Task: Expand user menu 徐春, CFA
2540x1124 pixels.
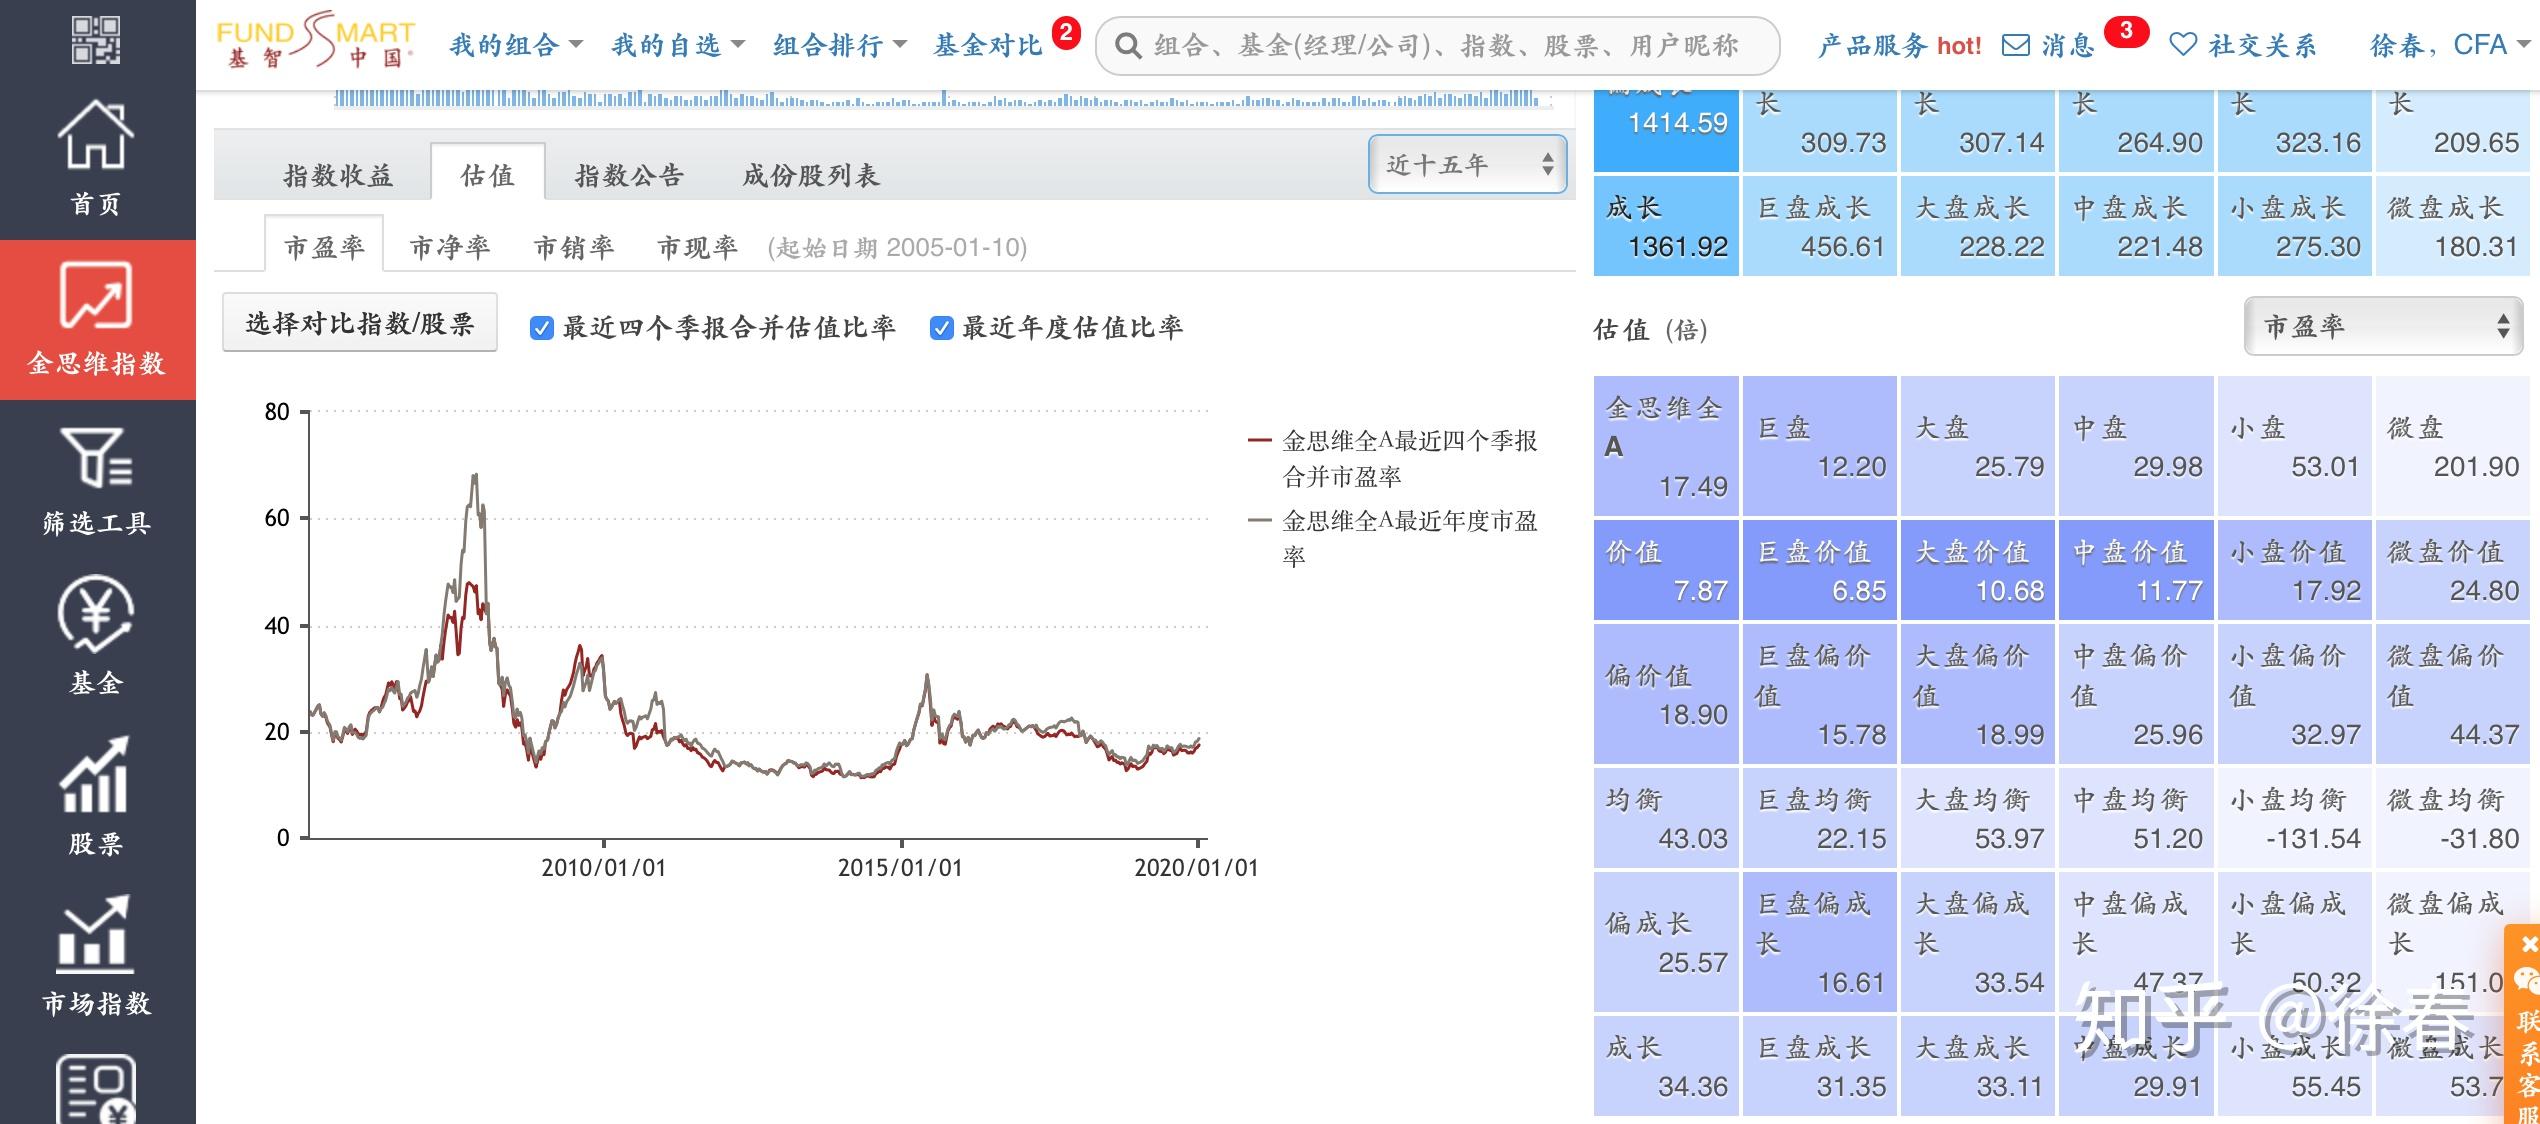Action: coord(2450,45)
